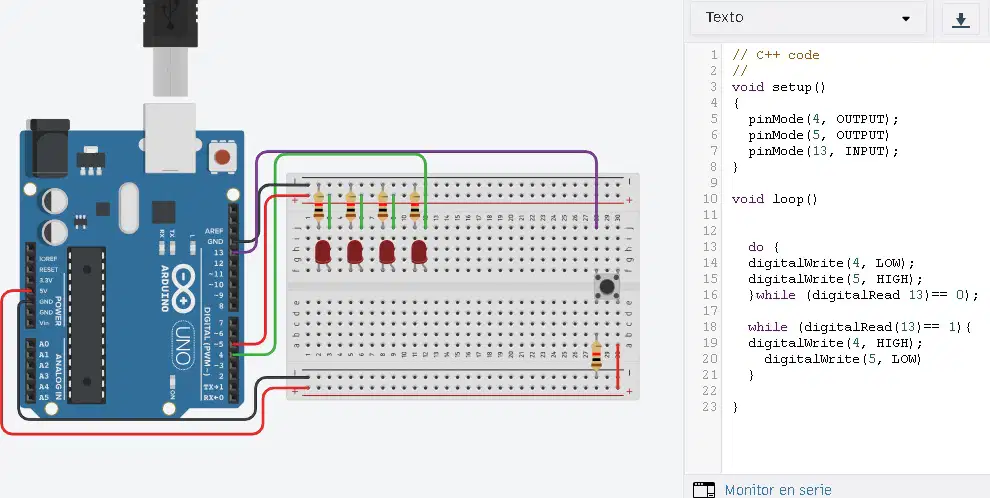Select the first green jumper by the LED resistors
This screenshot has width=990, height=498.
pos(329,211)
